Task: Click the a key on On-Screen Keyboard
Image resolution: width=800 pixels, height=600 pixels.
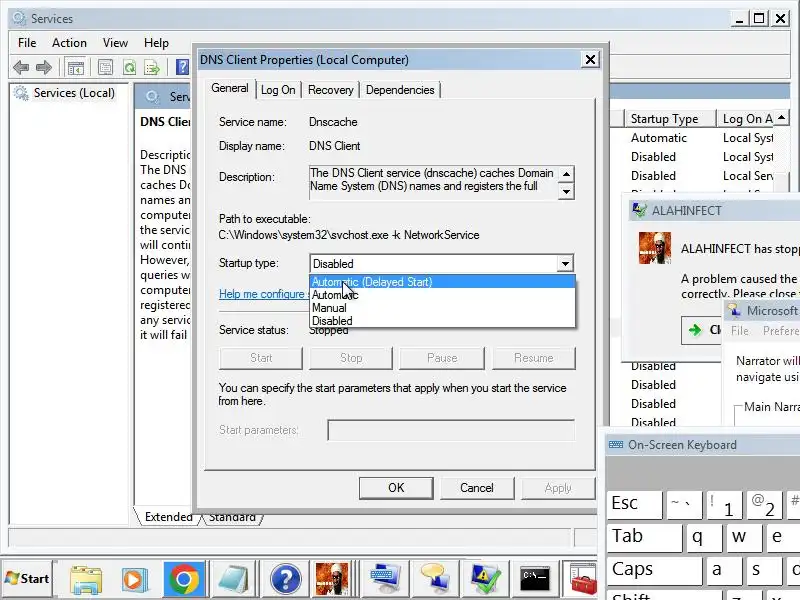Action: (x=723, y=569)
